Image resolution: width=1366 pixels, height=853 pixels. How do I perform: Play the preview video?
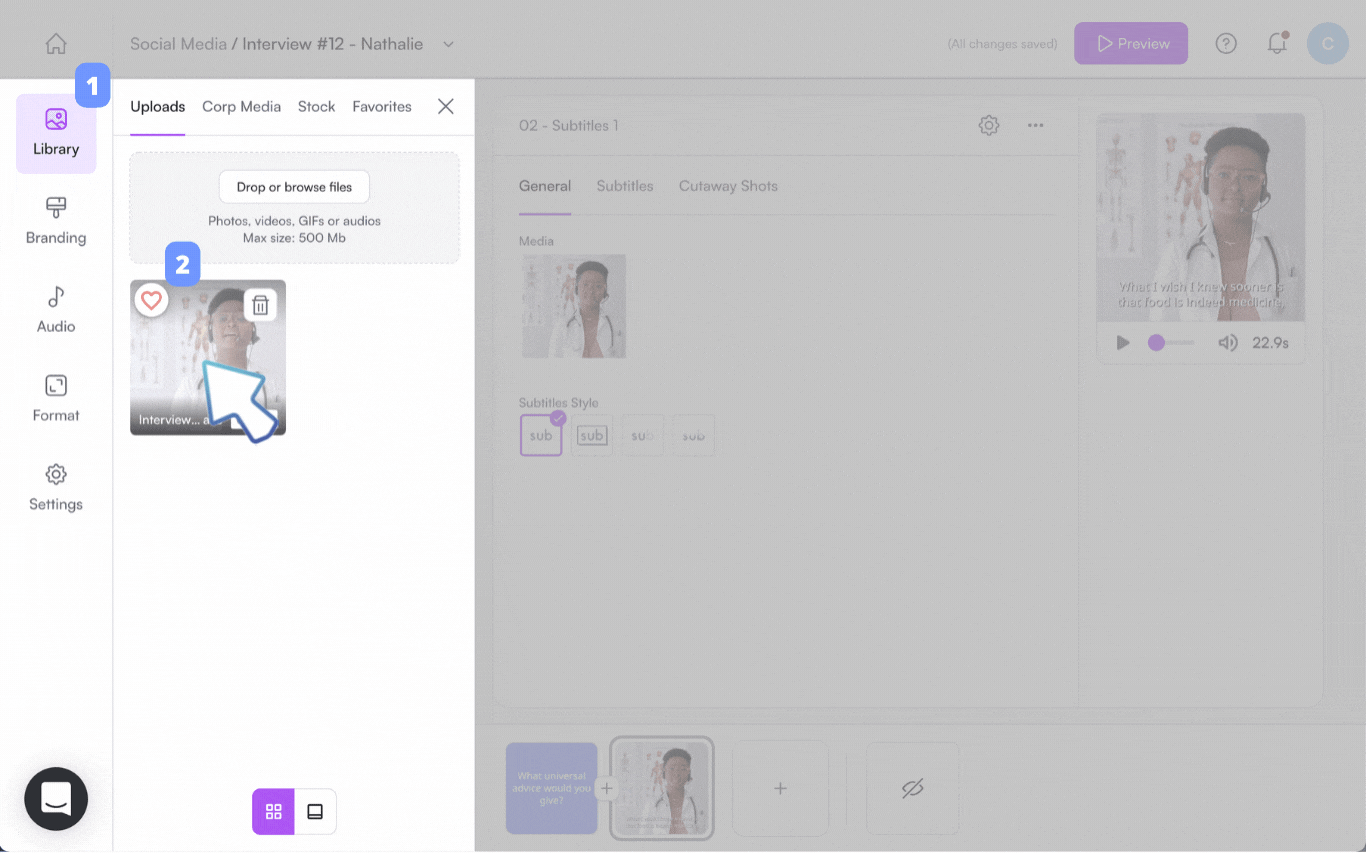tap(1123, 343)
